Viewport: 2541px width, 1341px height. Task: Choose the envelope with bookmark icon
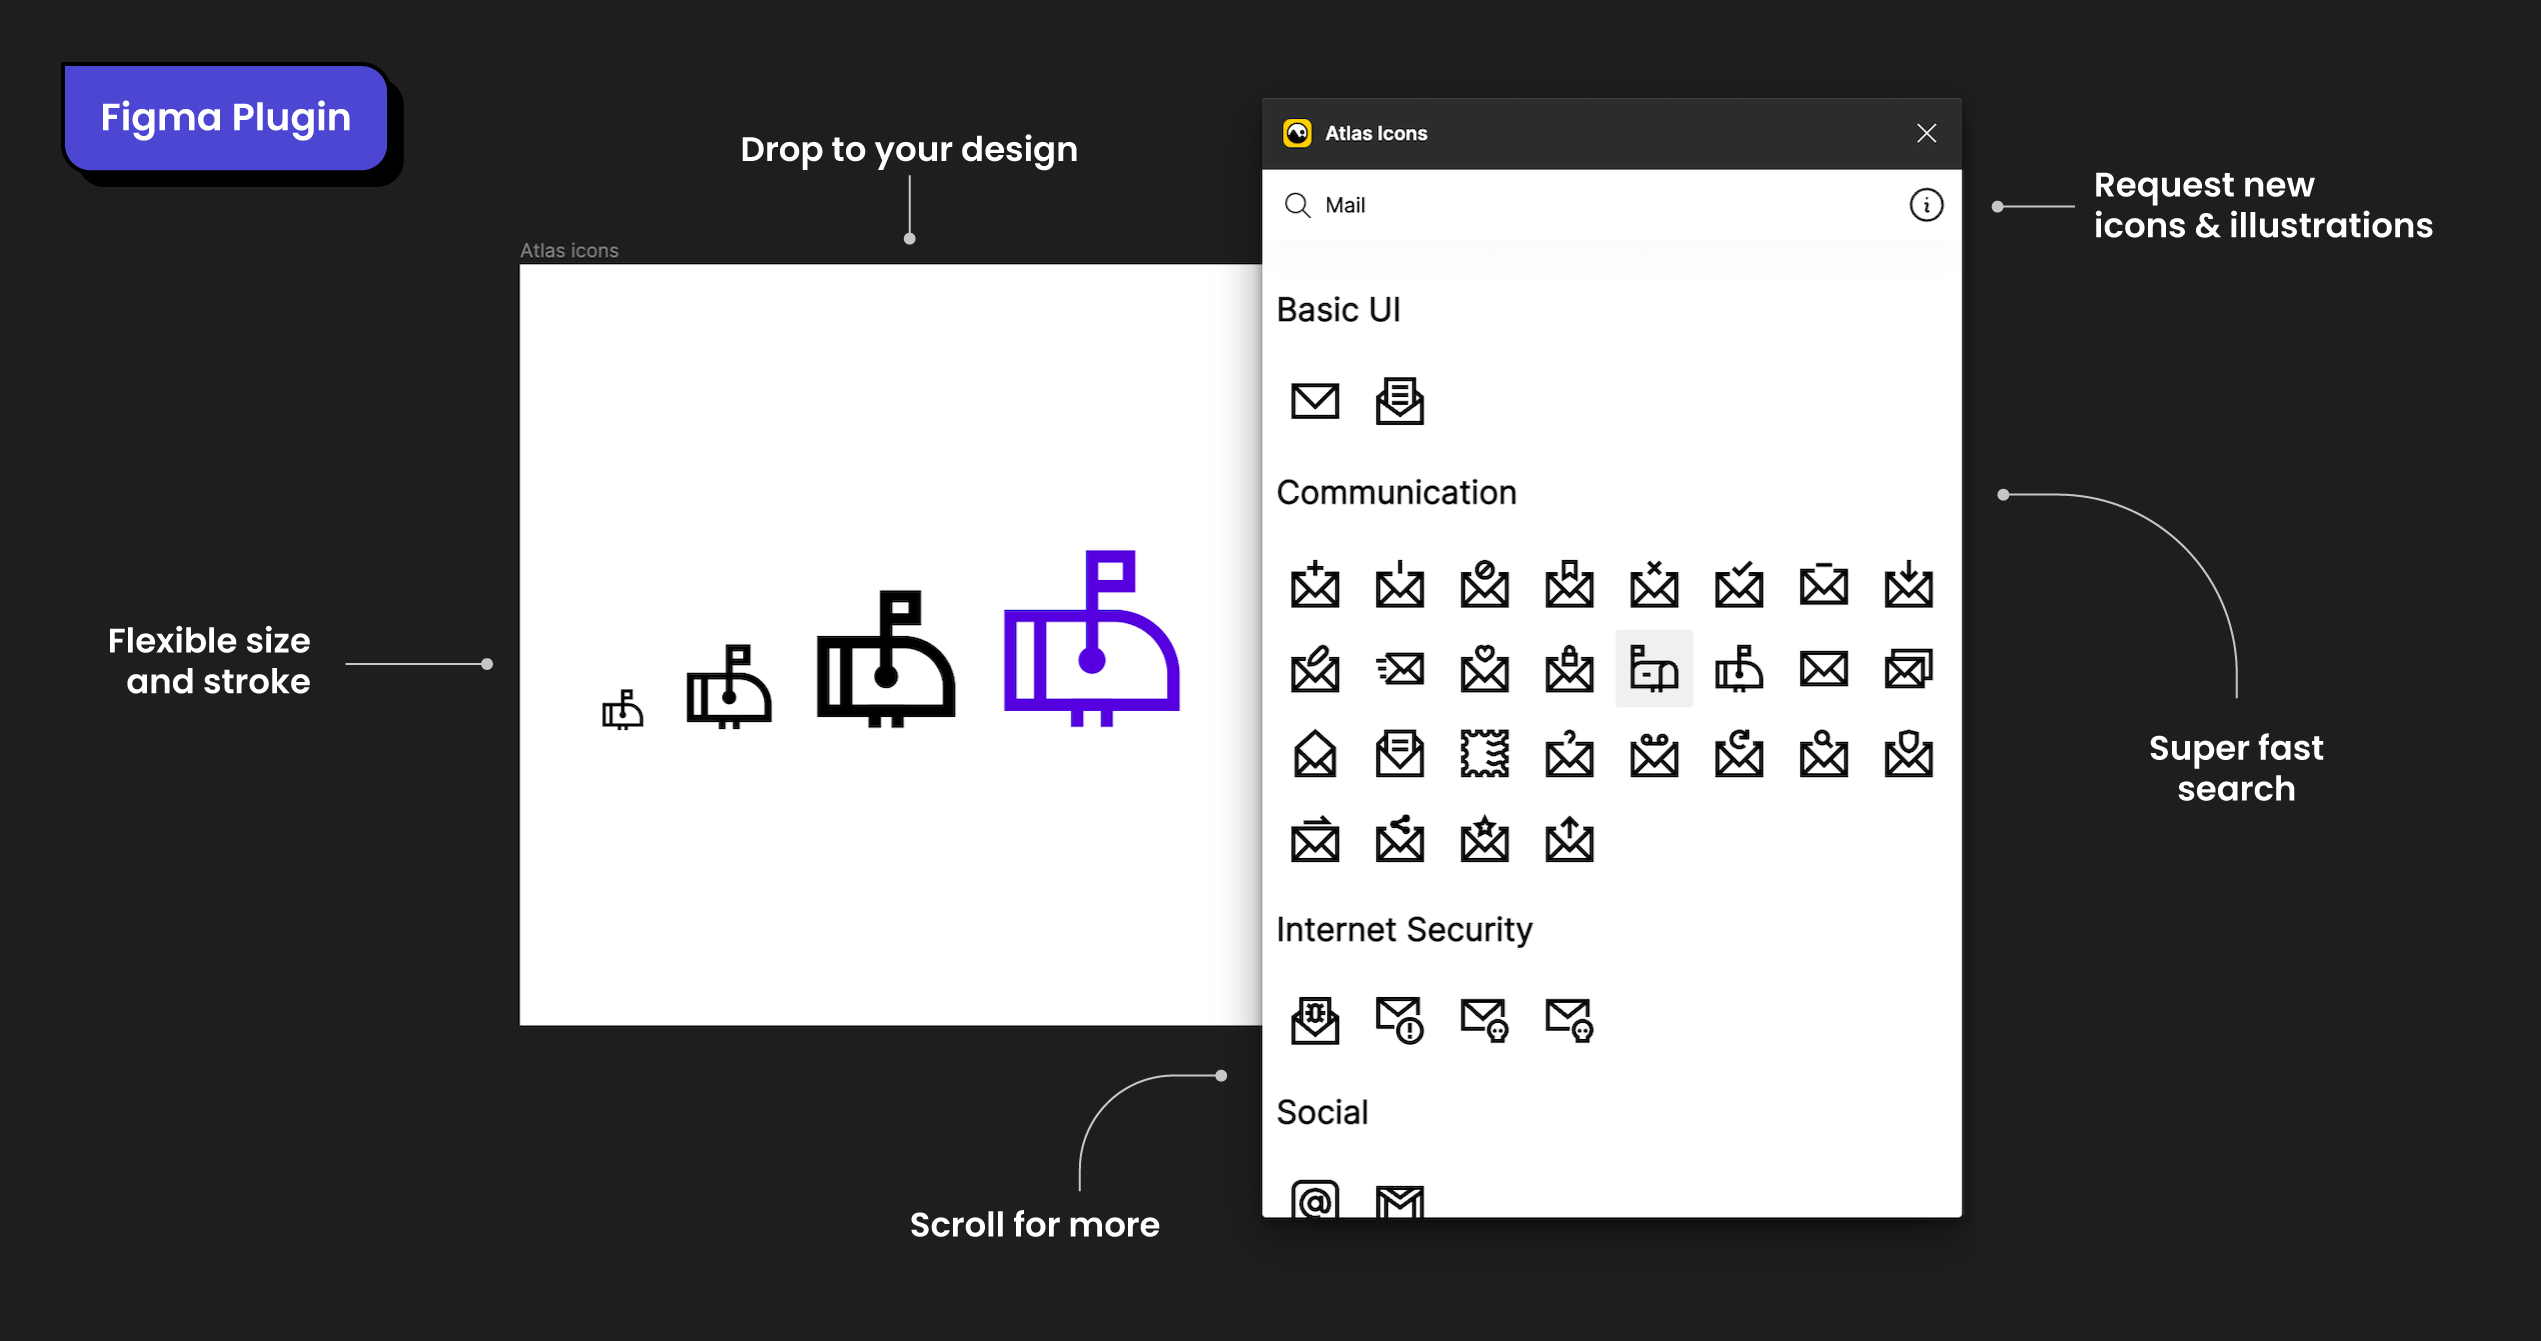pos(1569,585)
